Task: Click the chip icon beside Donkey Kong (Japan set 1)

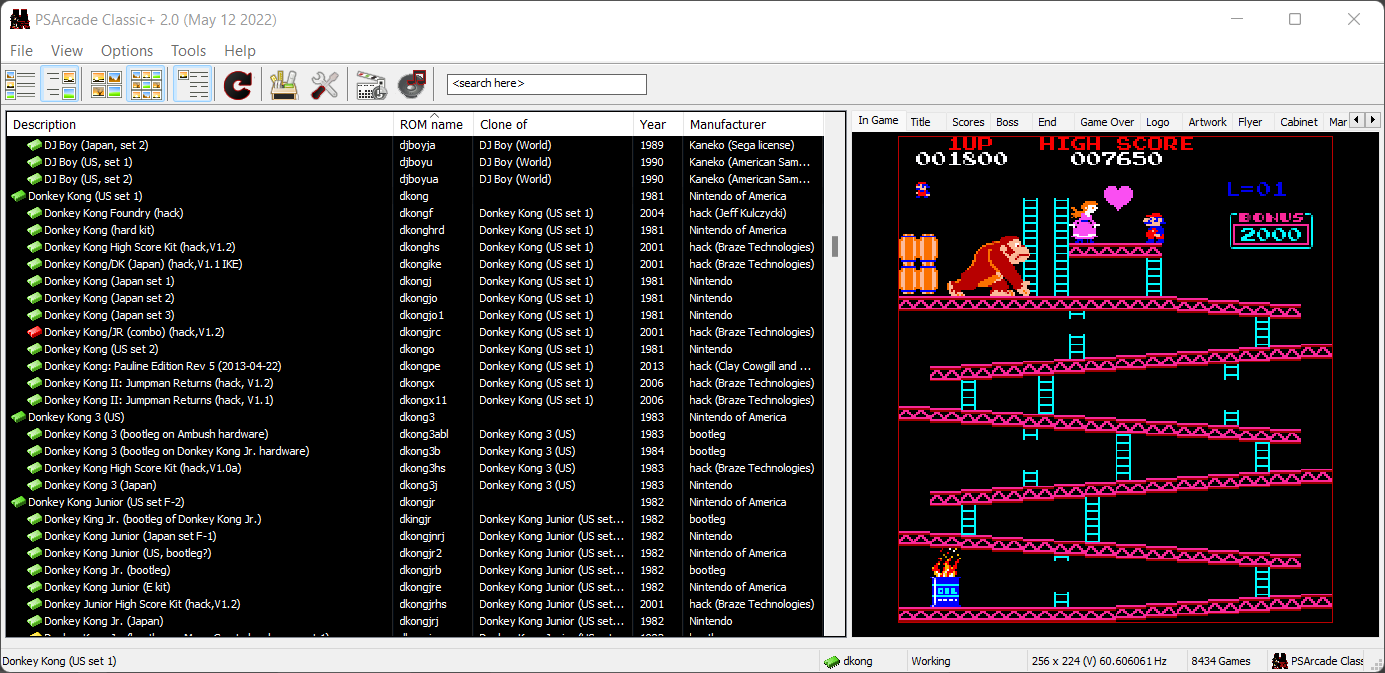Action: [34, 281]
